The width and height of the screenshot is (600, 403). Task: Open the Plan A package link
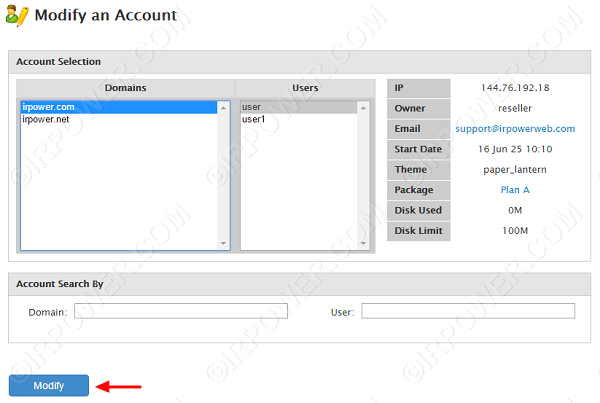(515, 189)
